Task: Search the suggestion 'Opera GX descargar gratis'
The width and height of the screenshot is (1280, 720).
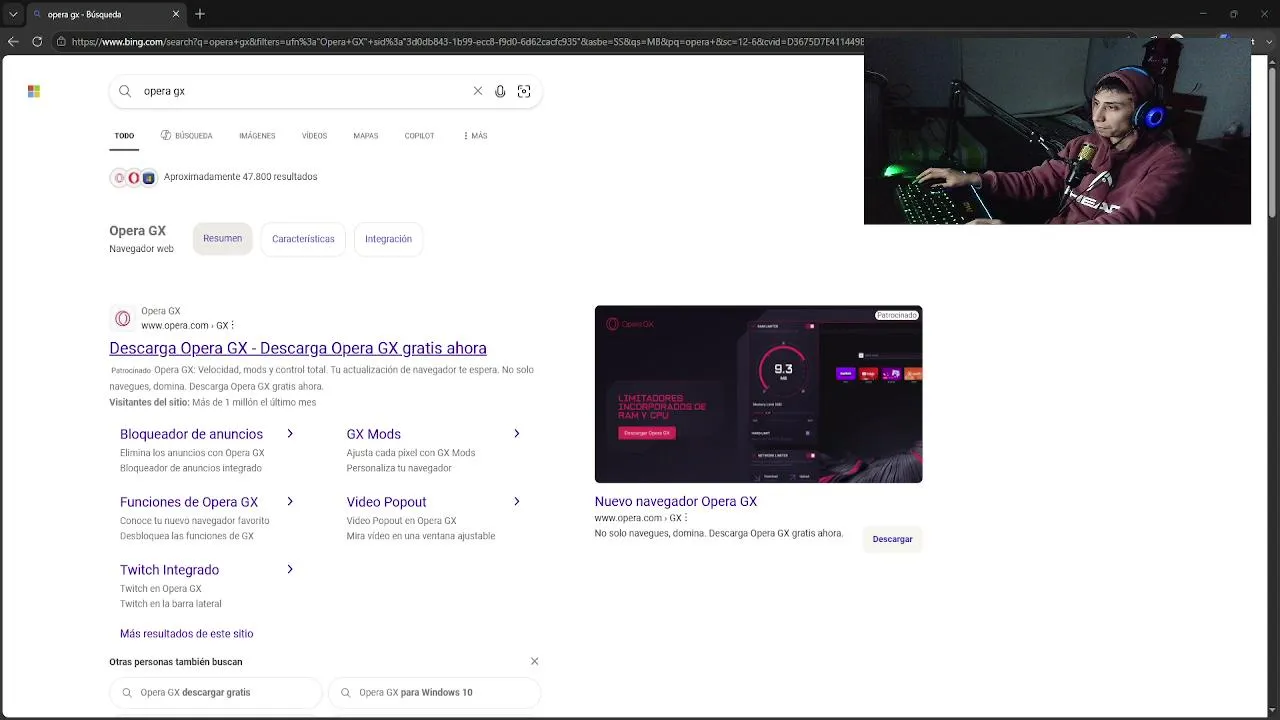Action: pos(216,692)
